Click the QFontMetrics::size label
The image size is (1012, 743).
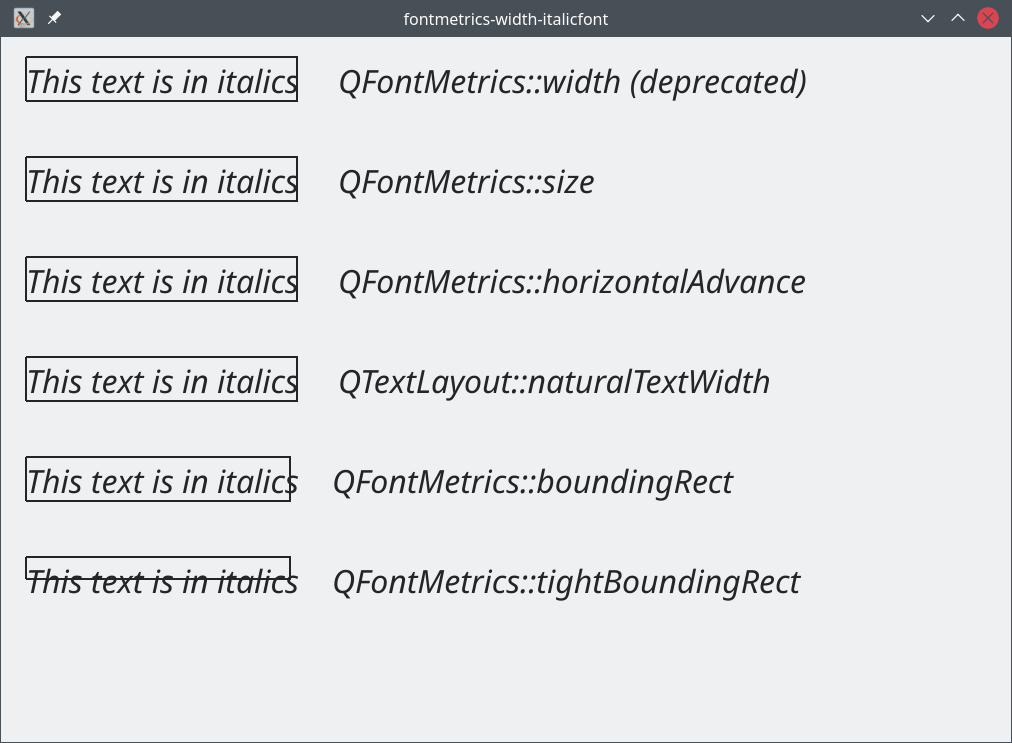point(466,181)
